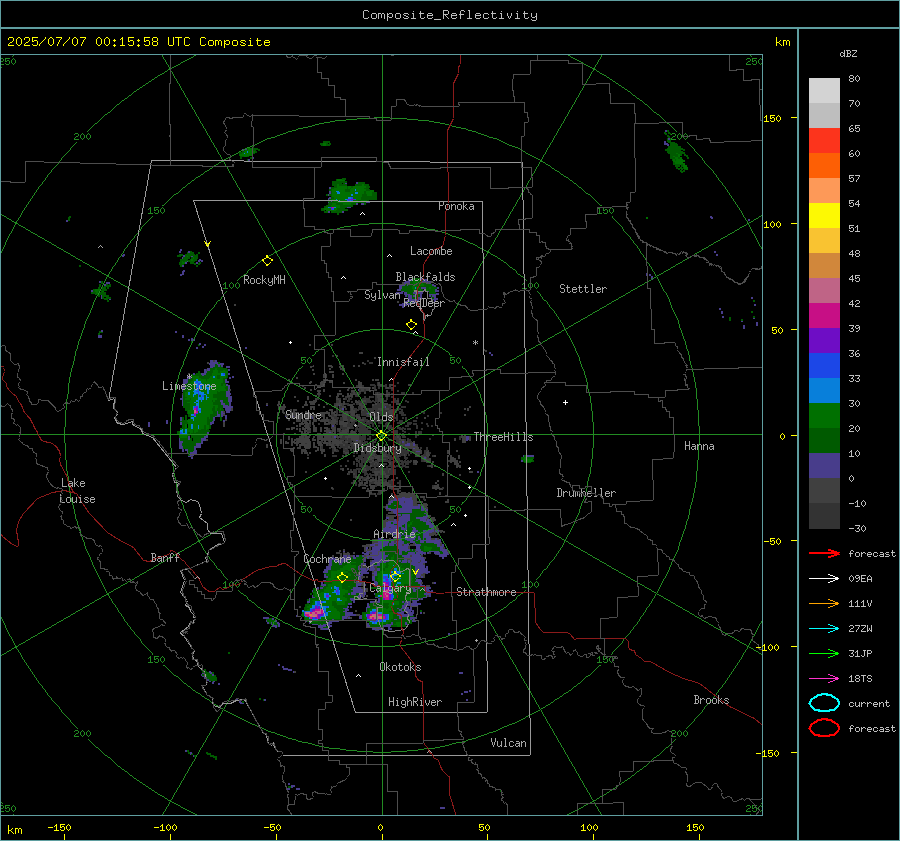Click the Stettler city label

583,289
